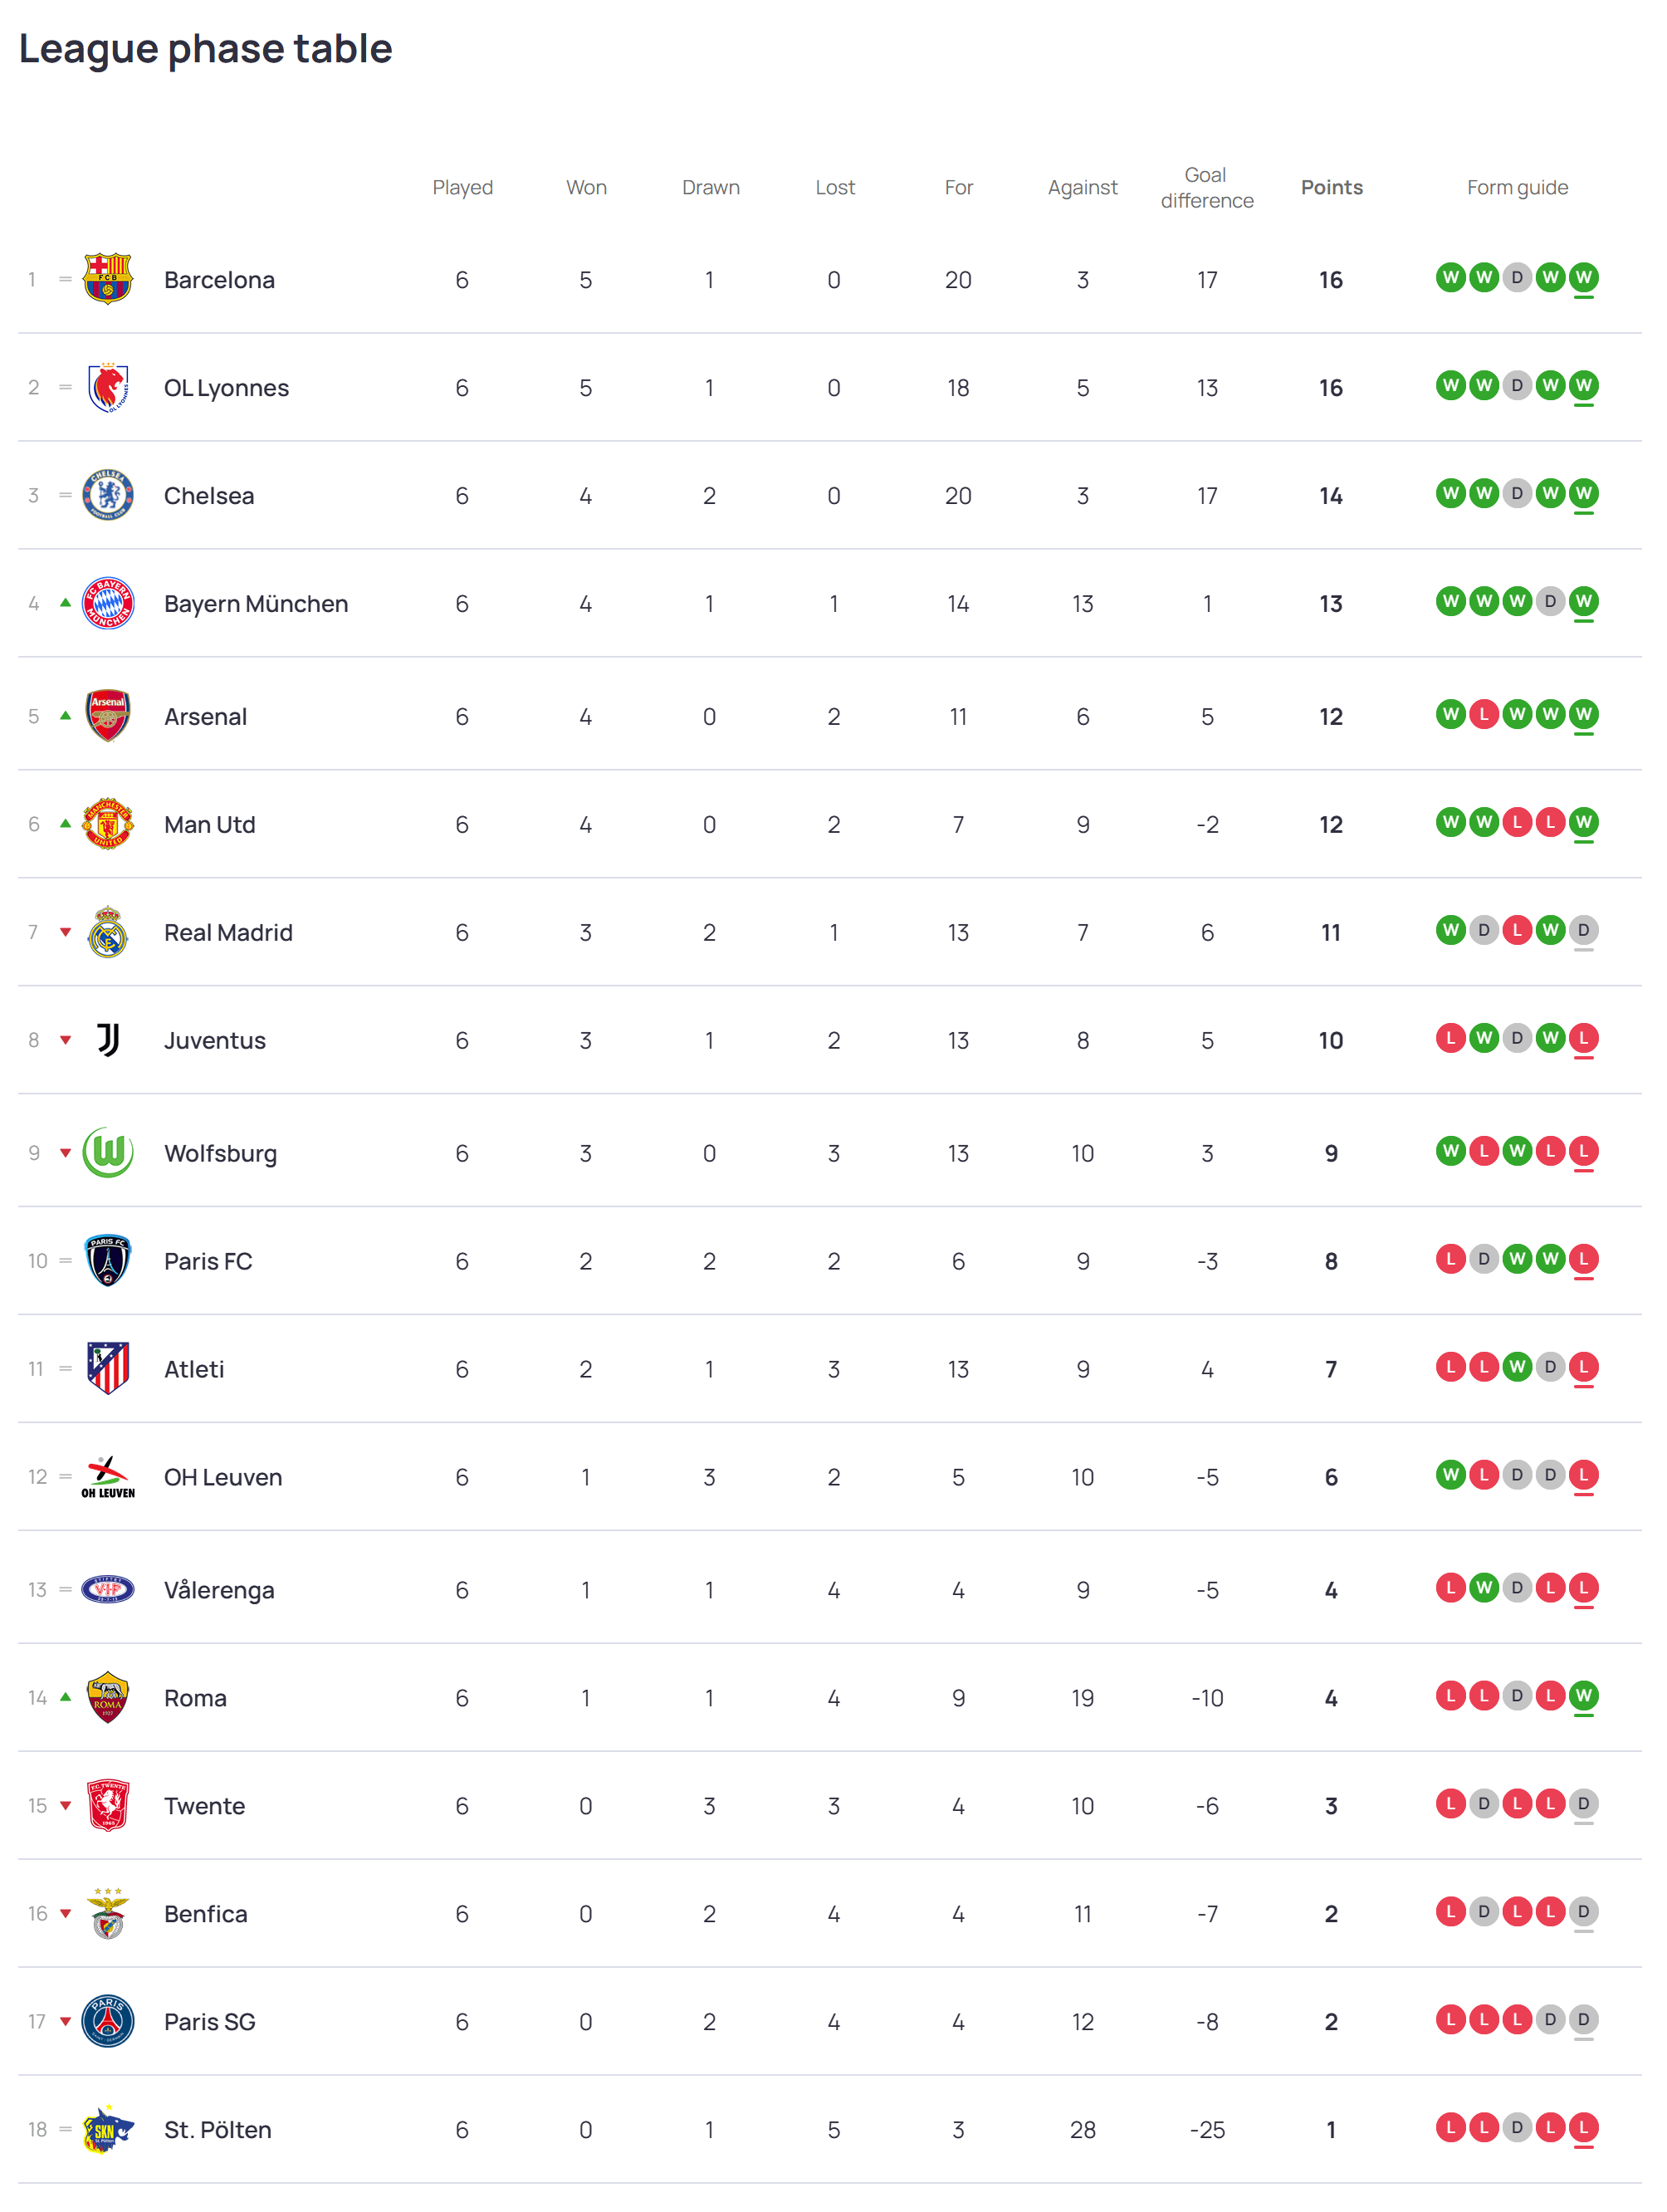Sort table by Points column header
Image resolution: width=1667 pixels, height=2212 pixels.
(1331, 187)
